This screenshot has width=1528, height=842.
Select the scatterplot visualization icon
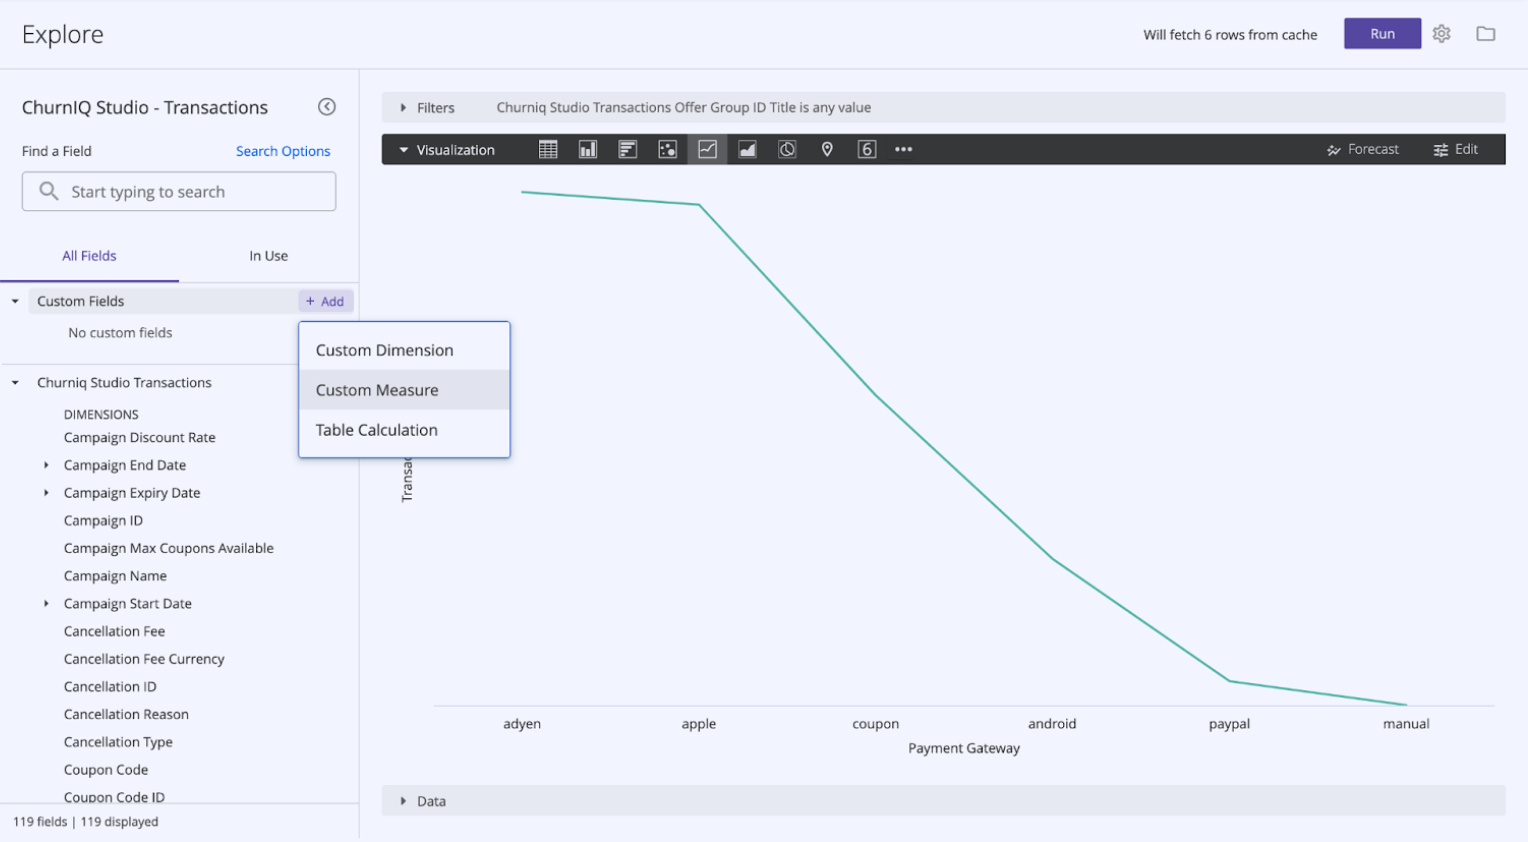667,149
